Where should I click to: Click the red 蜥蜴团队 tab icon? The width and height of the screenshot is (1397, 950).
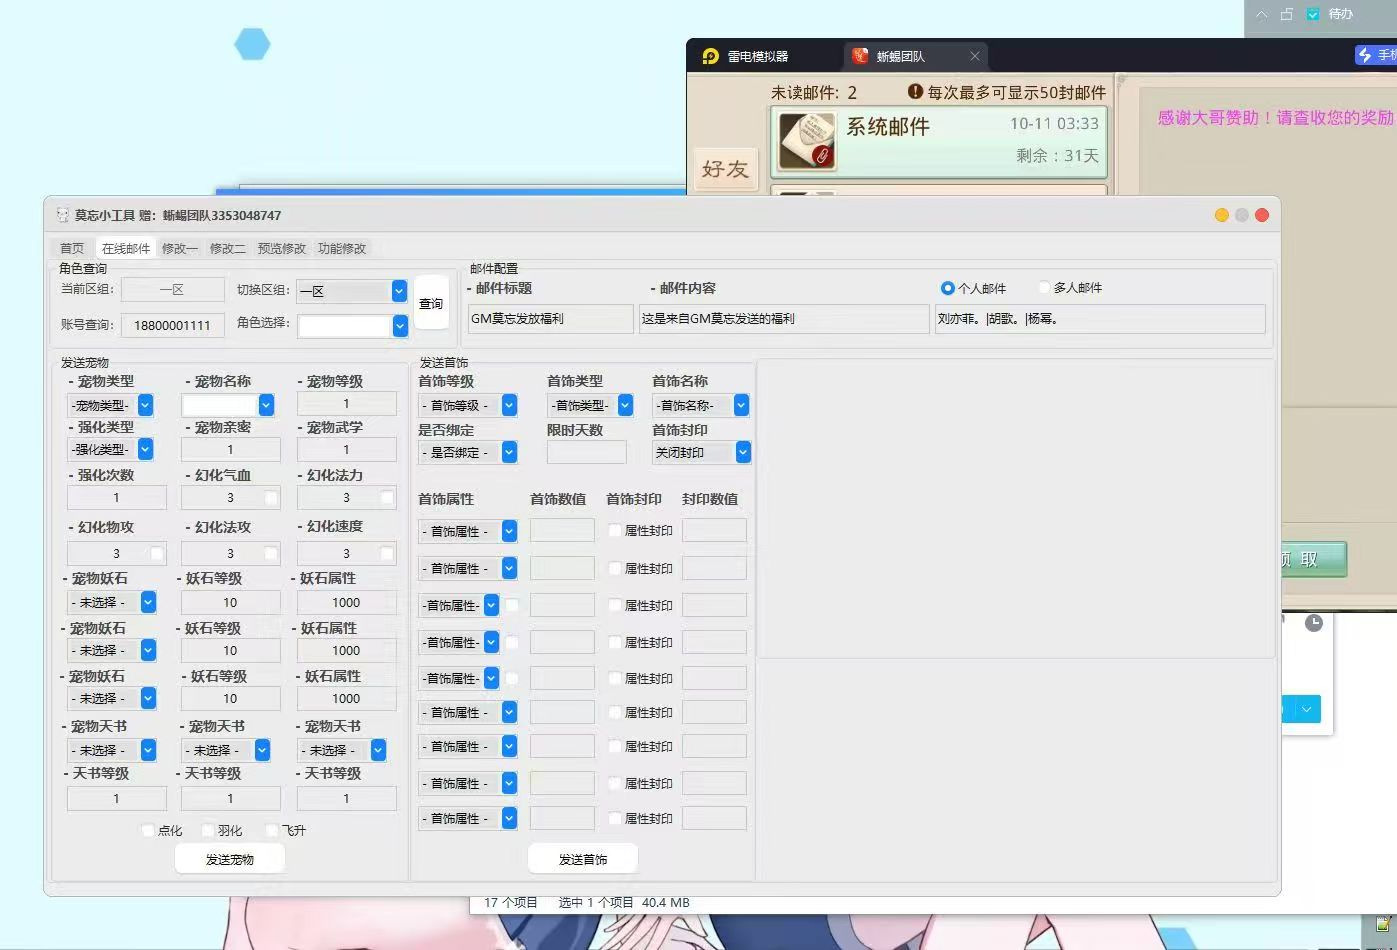[860, 56]
